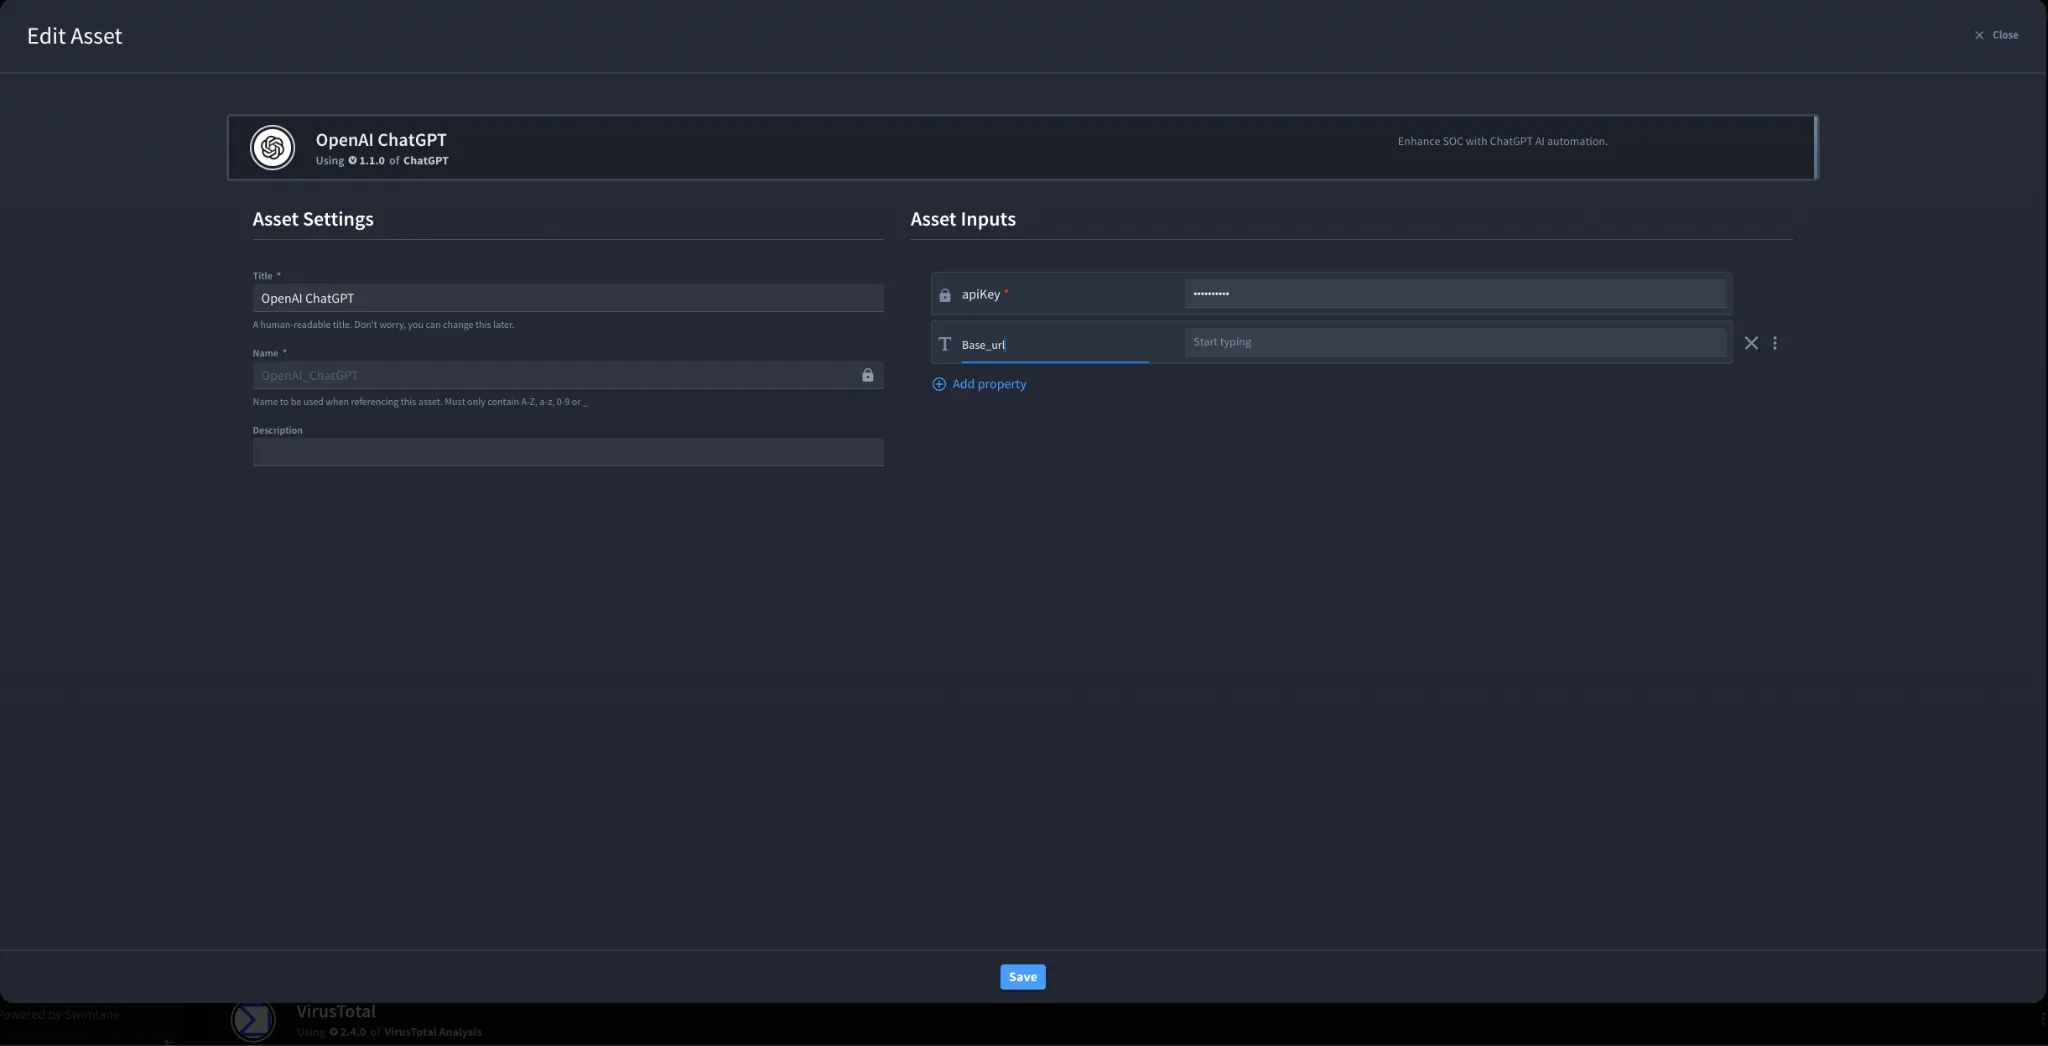Open the three-dot options menu for Base_url
Screen dimensions: 2048x1046
point(1775,343)
